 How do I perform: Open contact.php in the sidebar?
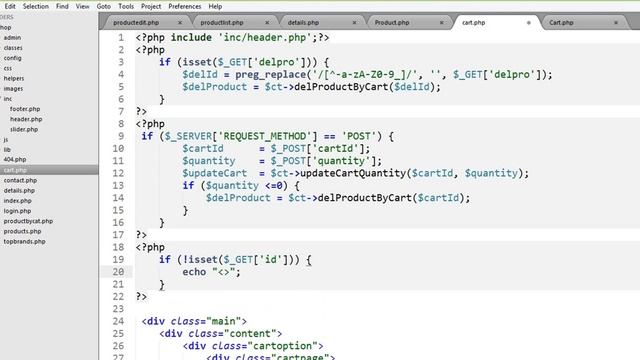(20, 180)
